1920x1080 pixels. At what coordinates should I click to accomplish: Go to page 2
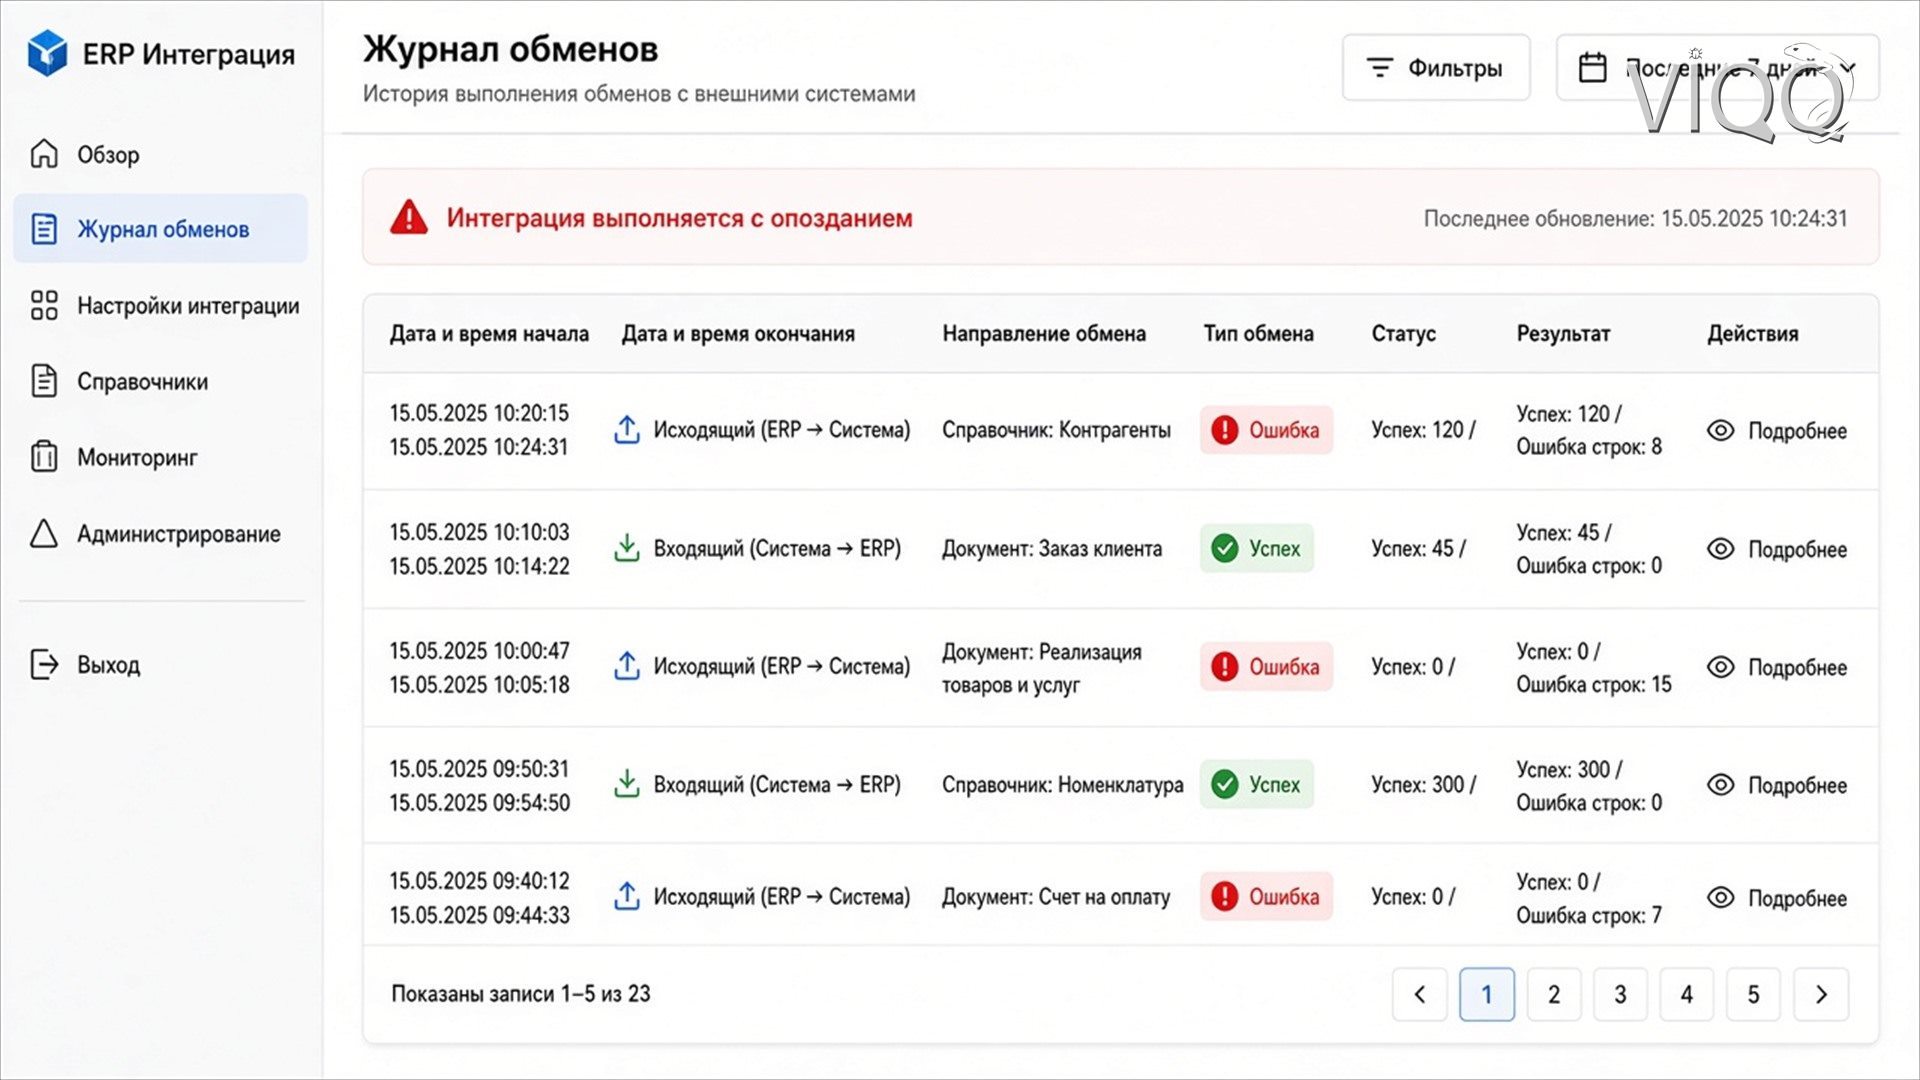click(x=1554, y=994)
